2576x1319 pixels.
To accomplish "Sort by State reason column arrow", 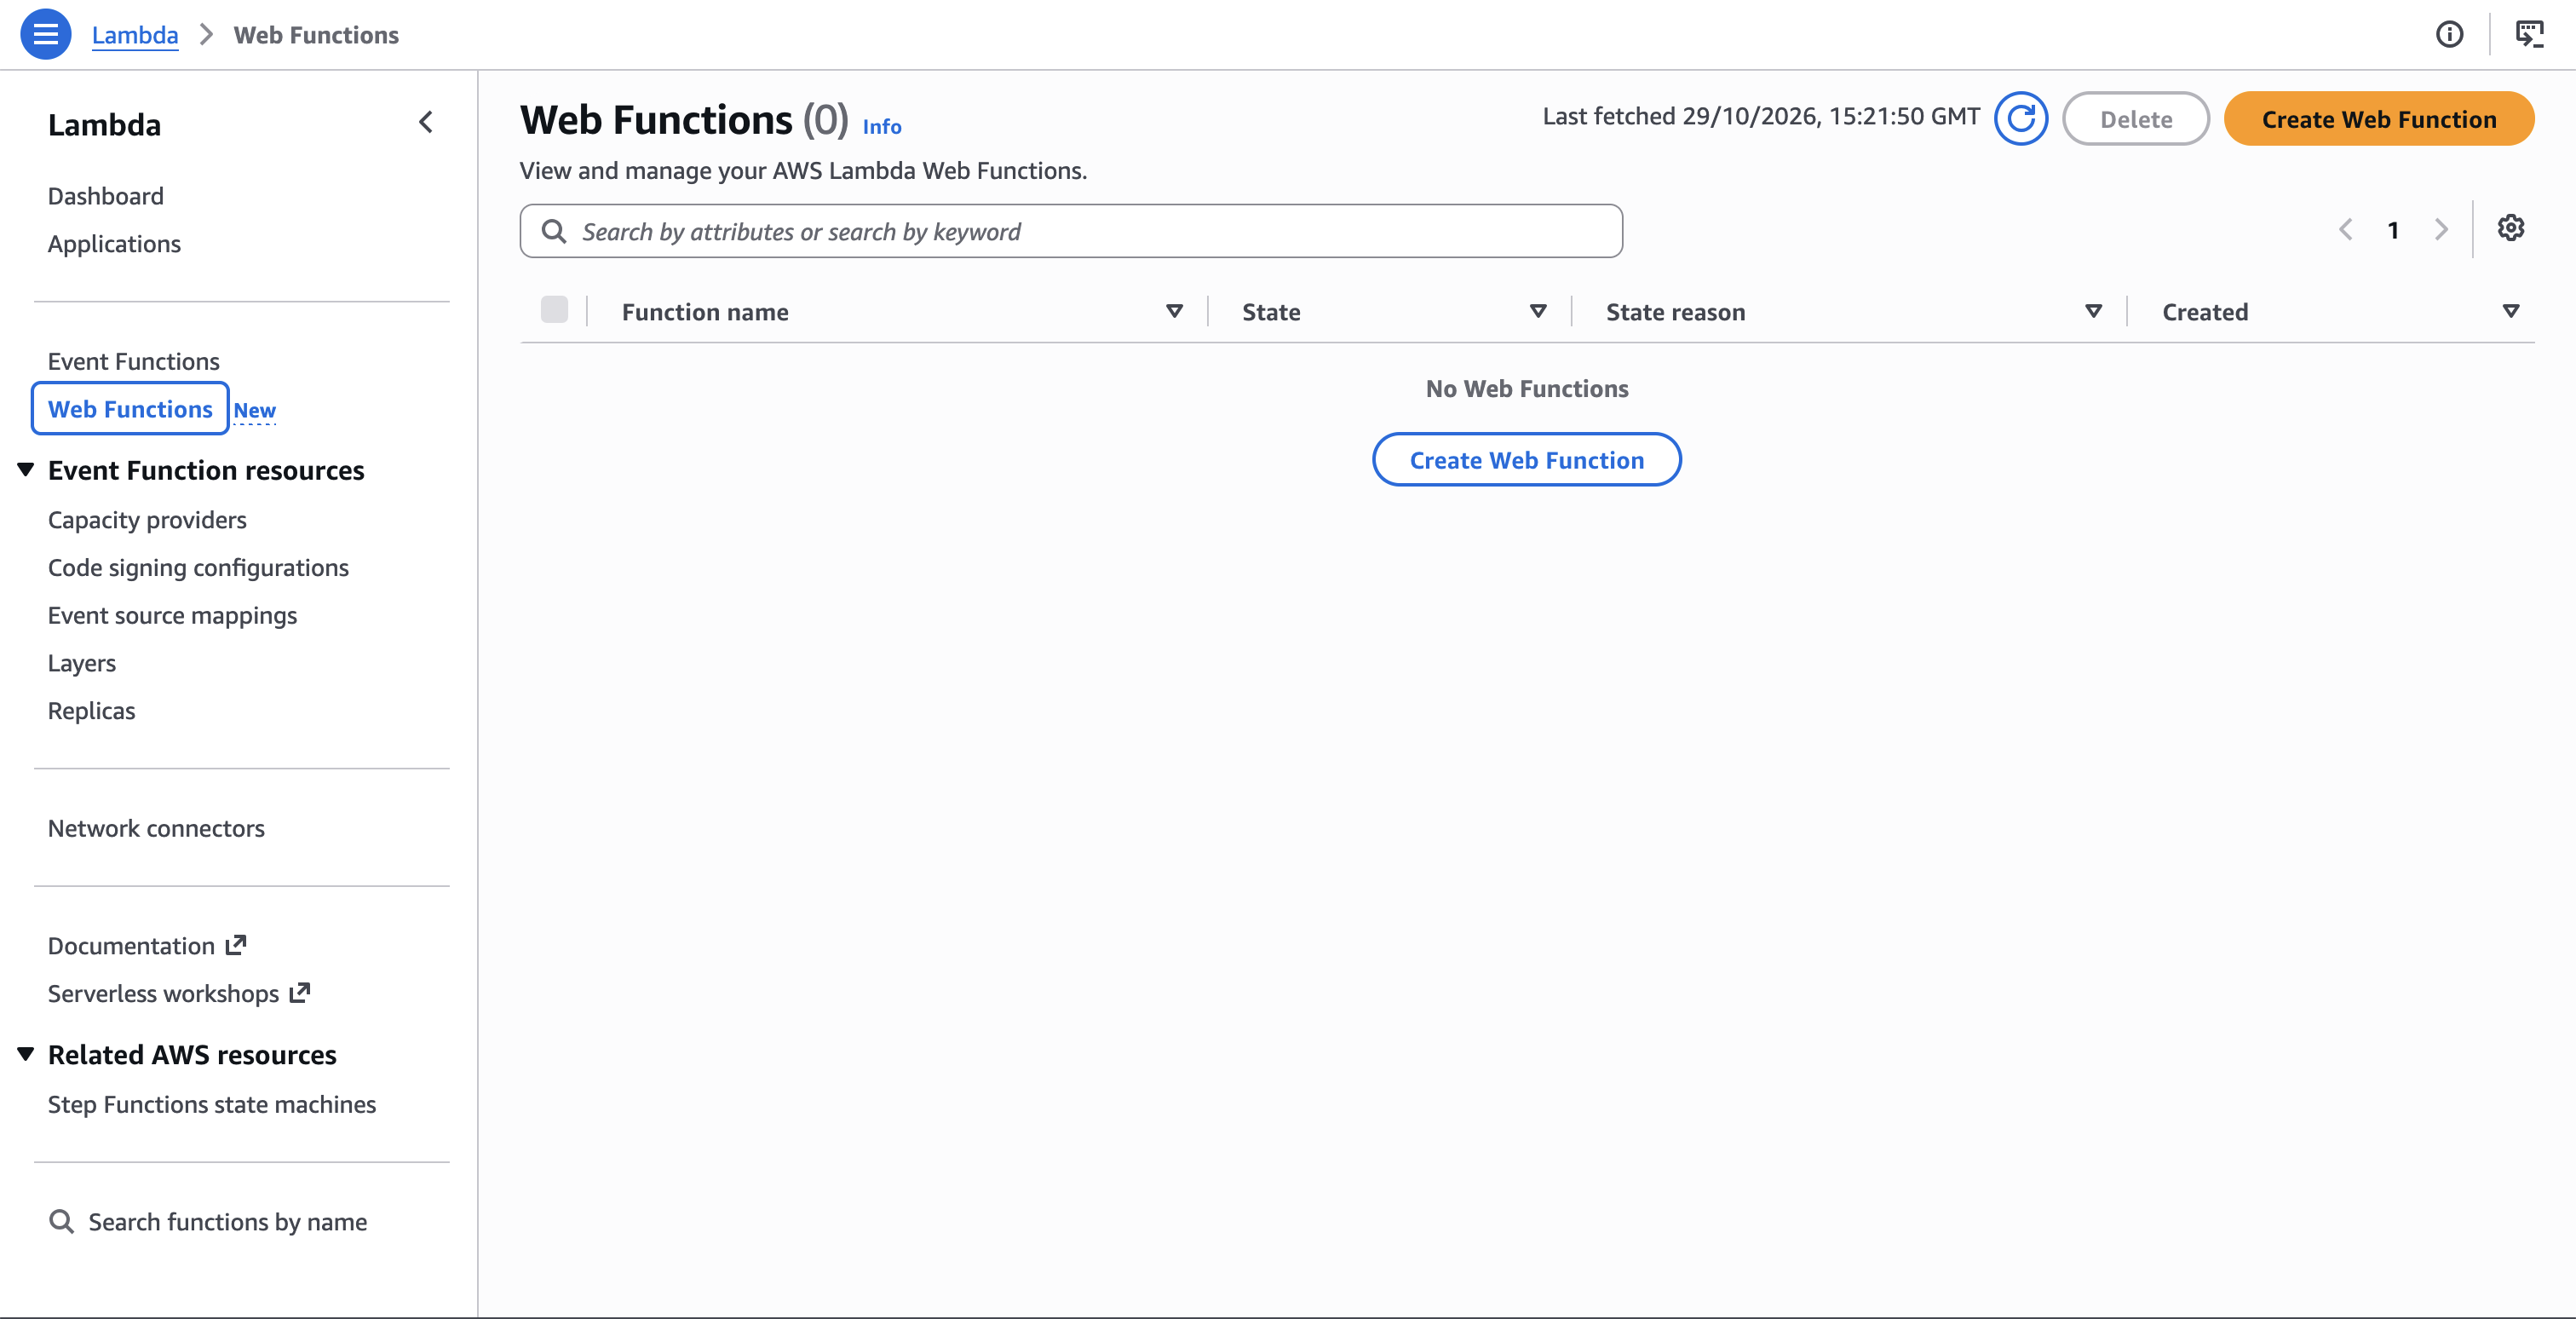I will pos(2093,312).
